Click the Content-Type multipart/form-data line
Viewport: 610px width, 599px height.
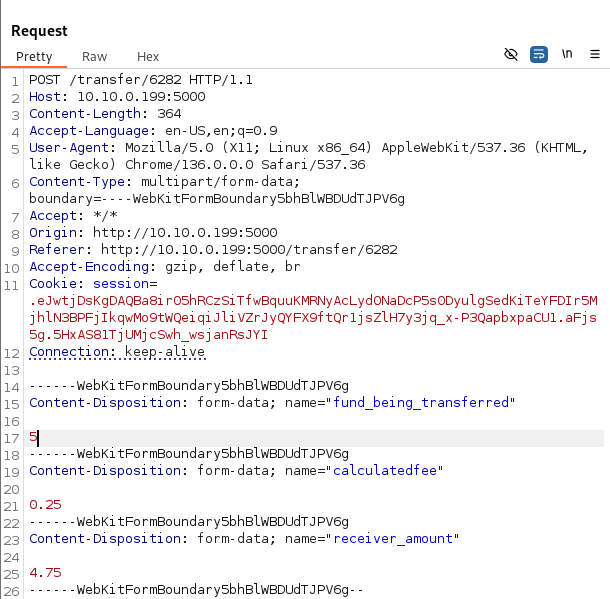click(164, 182)
